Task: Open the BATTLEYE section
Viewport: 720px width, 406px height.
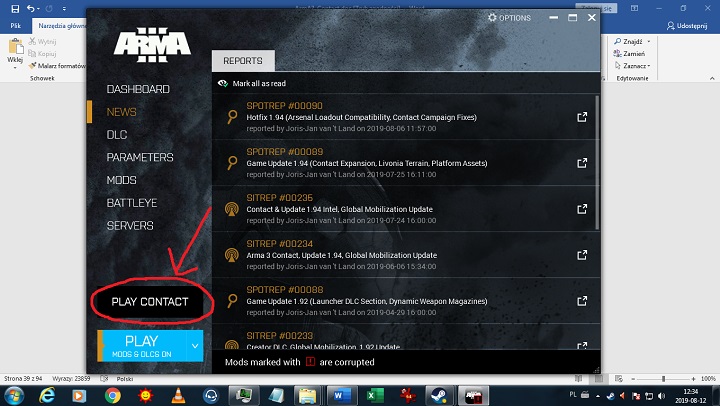Action: point(132,203)
